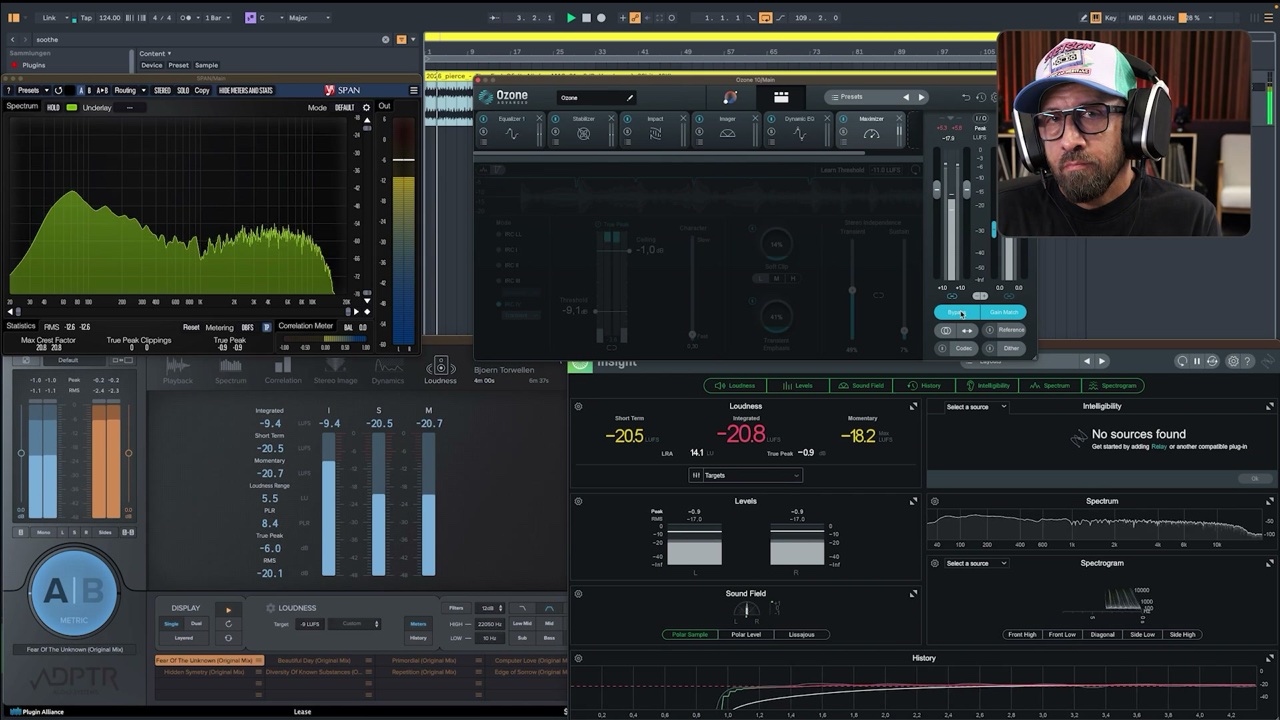The width and height of the screenshot is (1280, 720).
Task: Click Tap tempo button in Ableton
Action: click(x=86, y=18)
